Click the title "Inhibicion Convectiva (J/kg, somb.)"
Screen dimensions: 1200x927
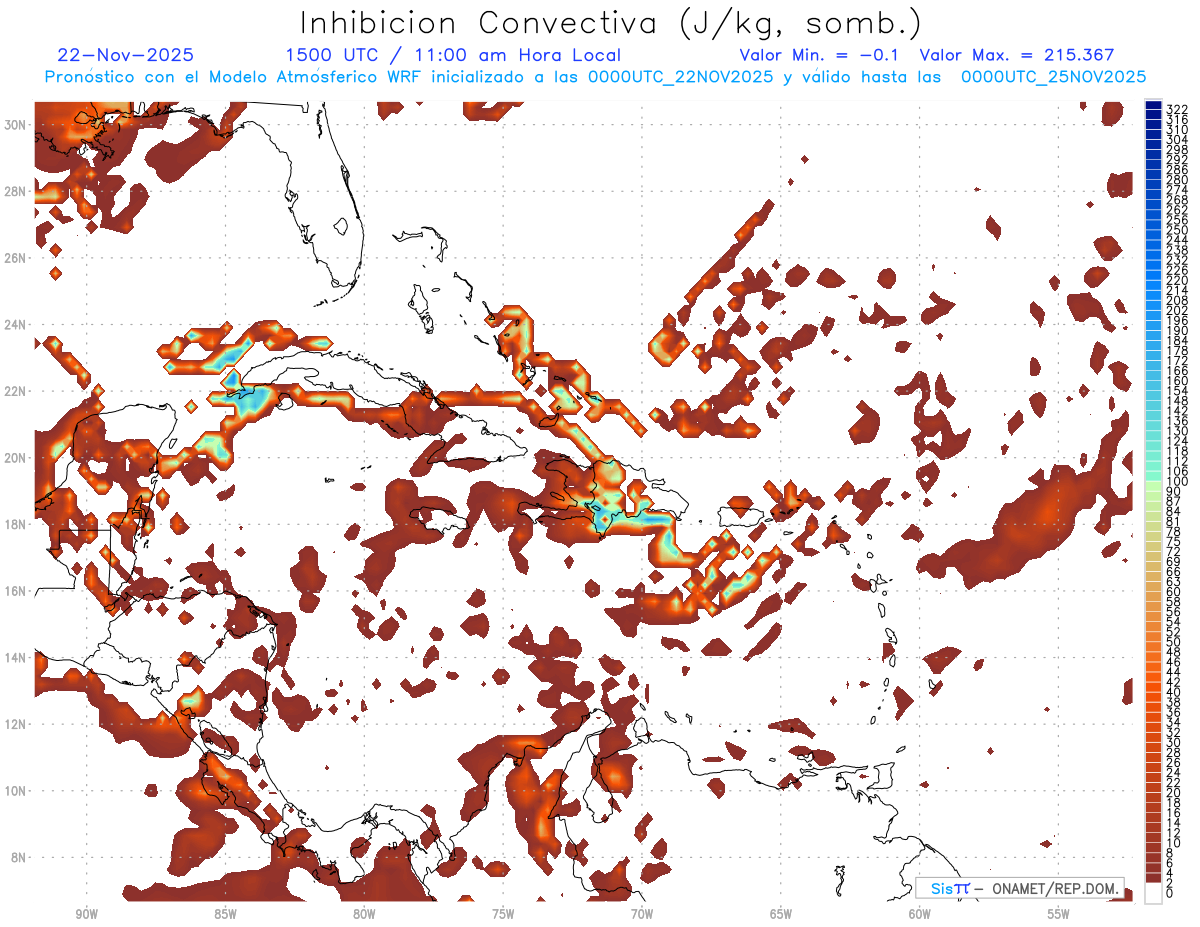(x=611, y=23)
